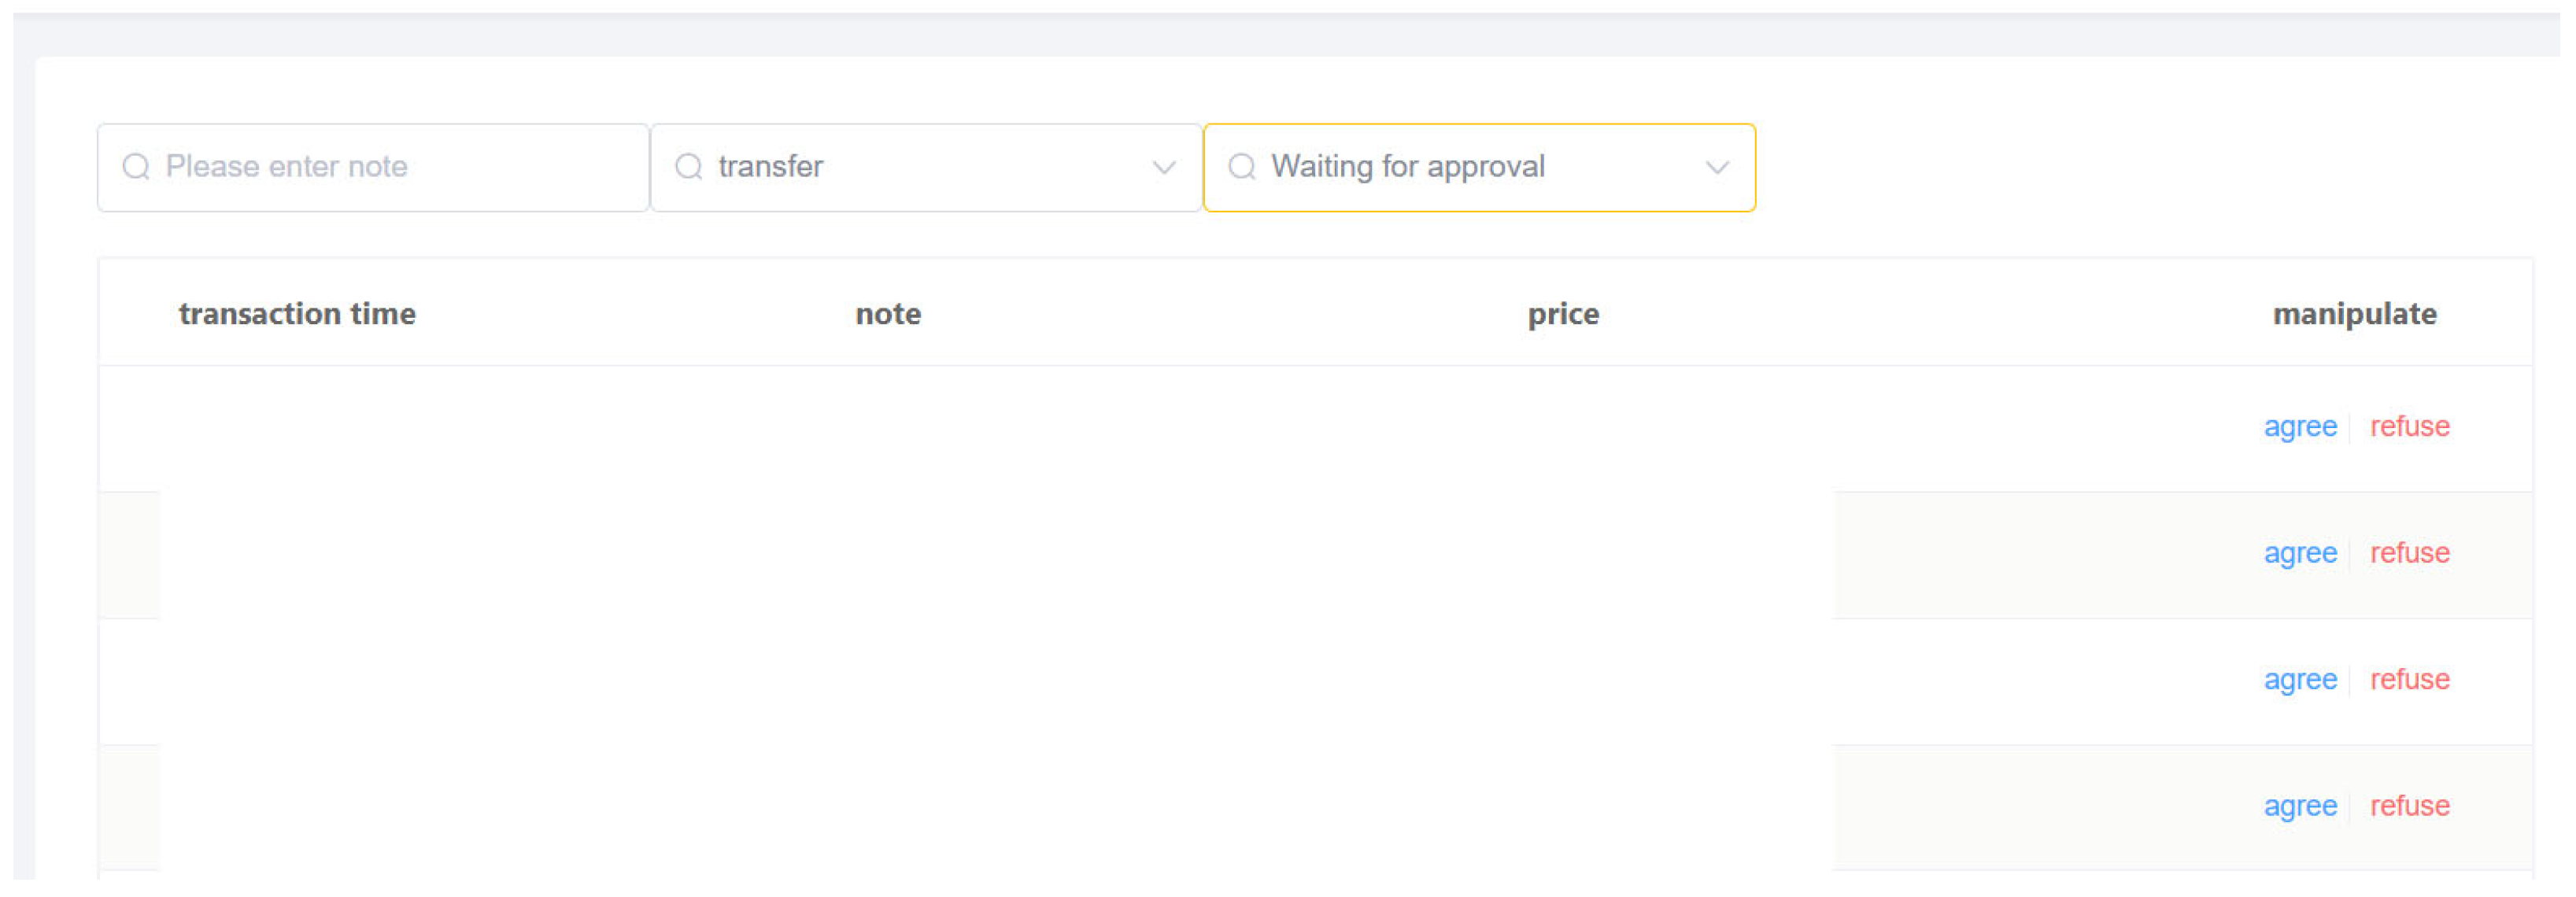Expand the Waiting for approval chevron
Screen dimensions: 2576x897
(1717, 168)
